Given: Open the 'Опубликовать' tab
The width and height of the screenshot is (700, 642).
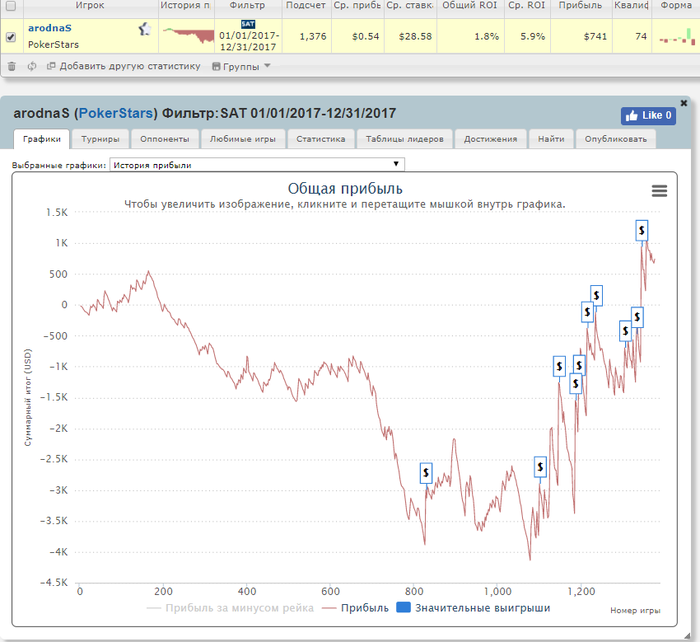Looking at the screenshot, I should (616, 139).
